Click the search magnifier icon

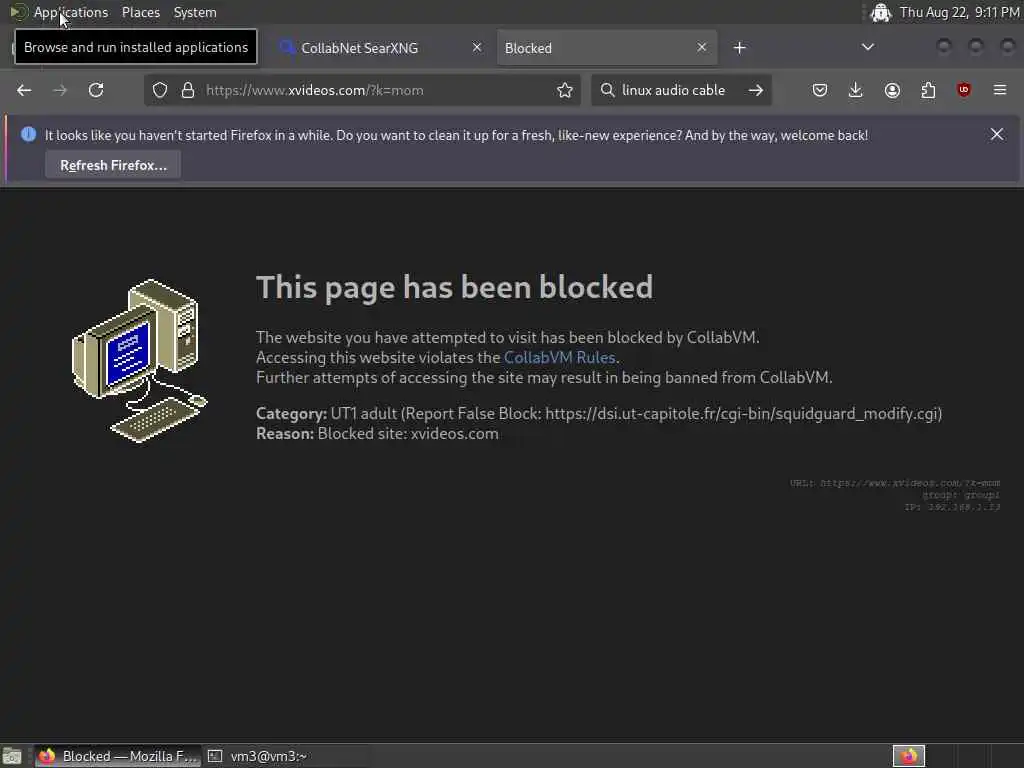point(607,90)
